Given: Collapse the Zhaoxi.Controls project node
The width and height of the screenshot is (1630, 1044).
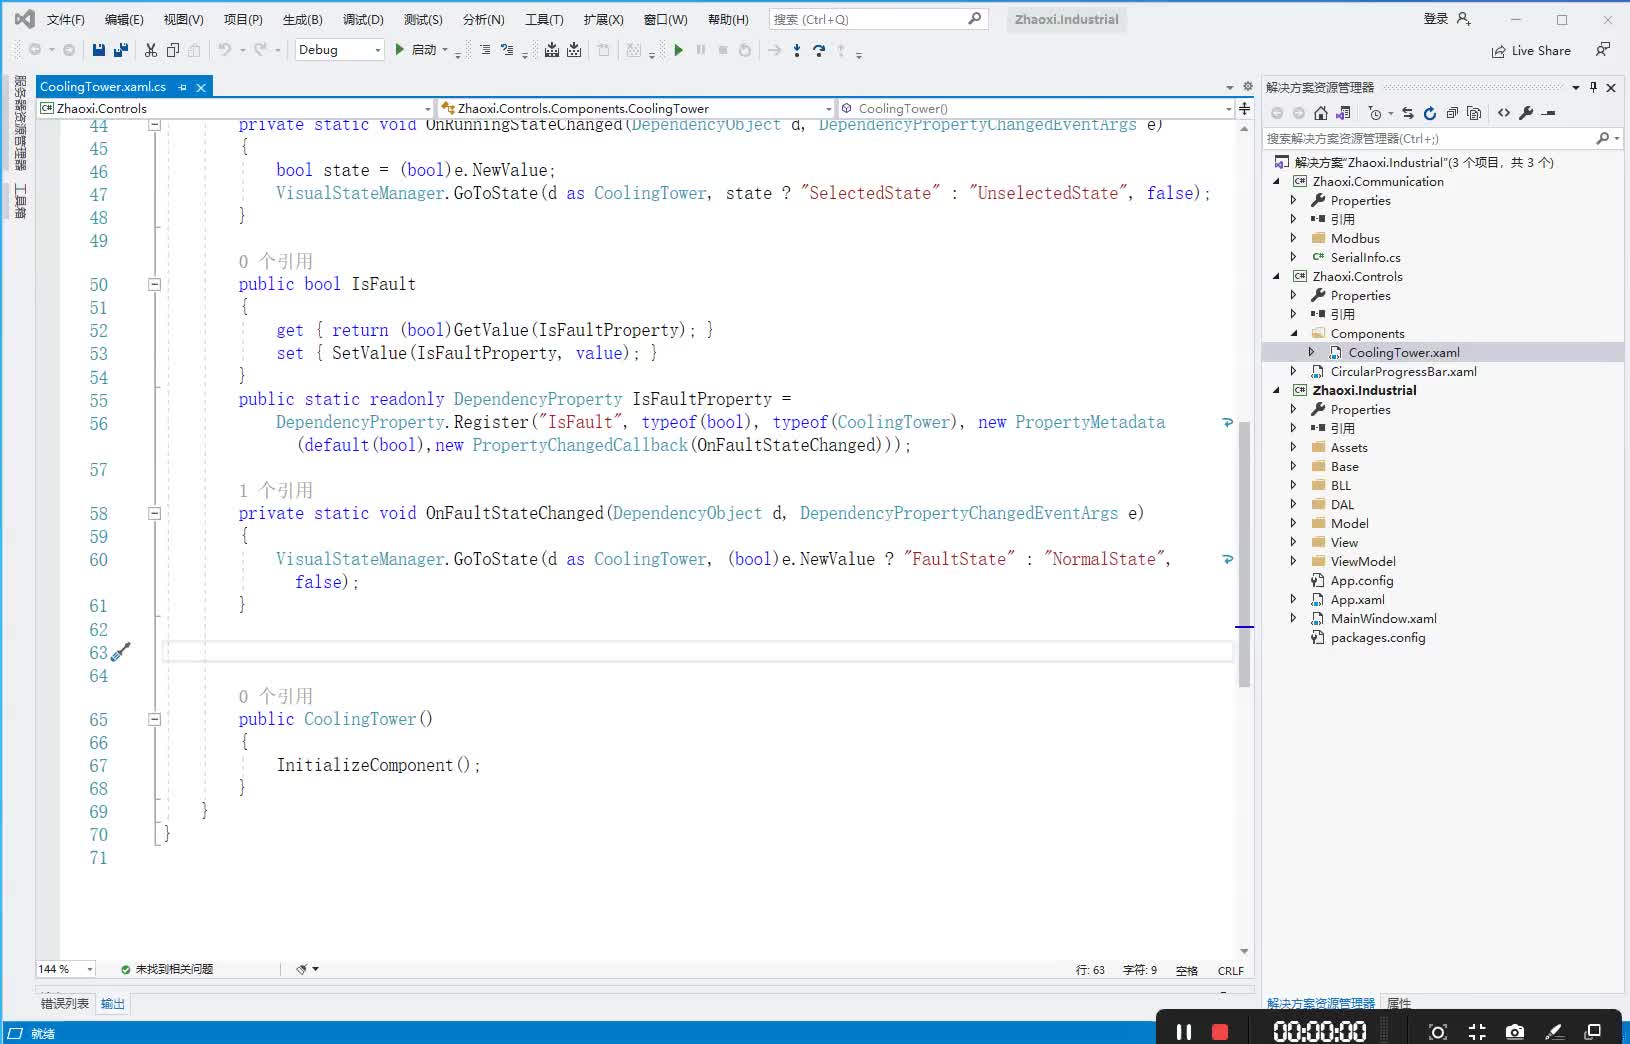Looking at the screenshot, I should point(1276,277).
